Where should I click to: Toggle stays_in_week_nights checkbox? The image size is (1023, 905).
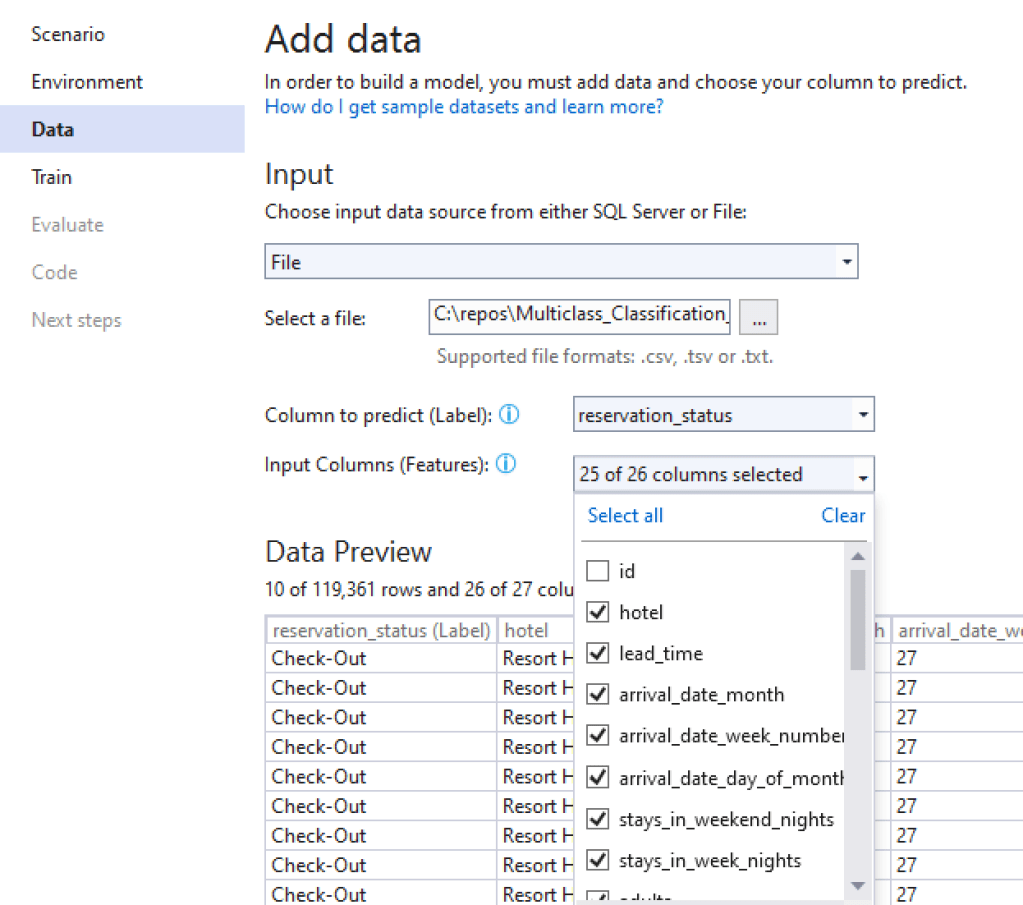598,860
